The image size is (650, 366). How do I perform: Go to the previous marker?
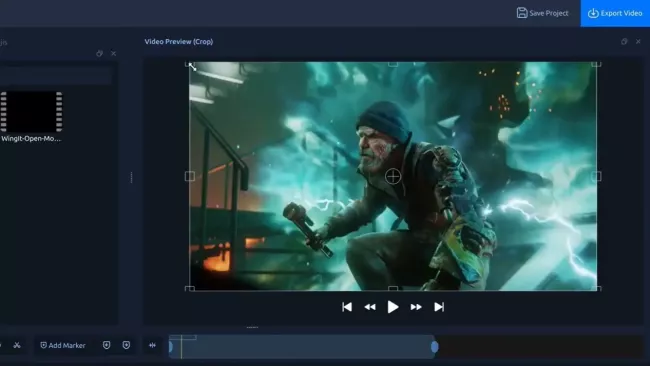(107, 345)
